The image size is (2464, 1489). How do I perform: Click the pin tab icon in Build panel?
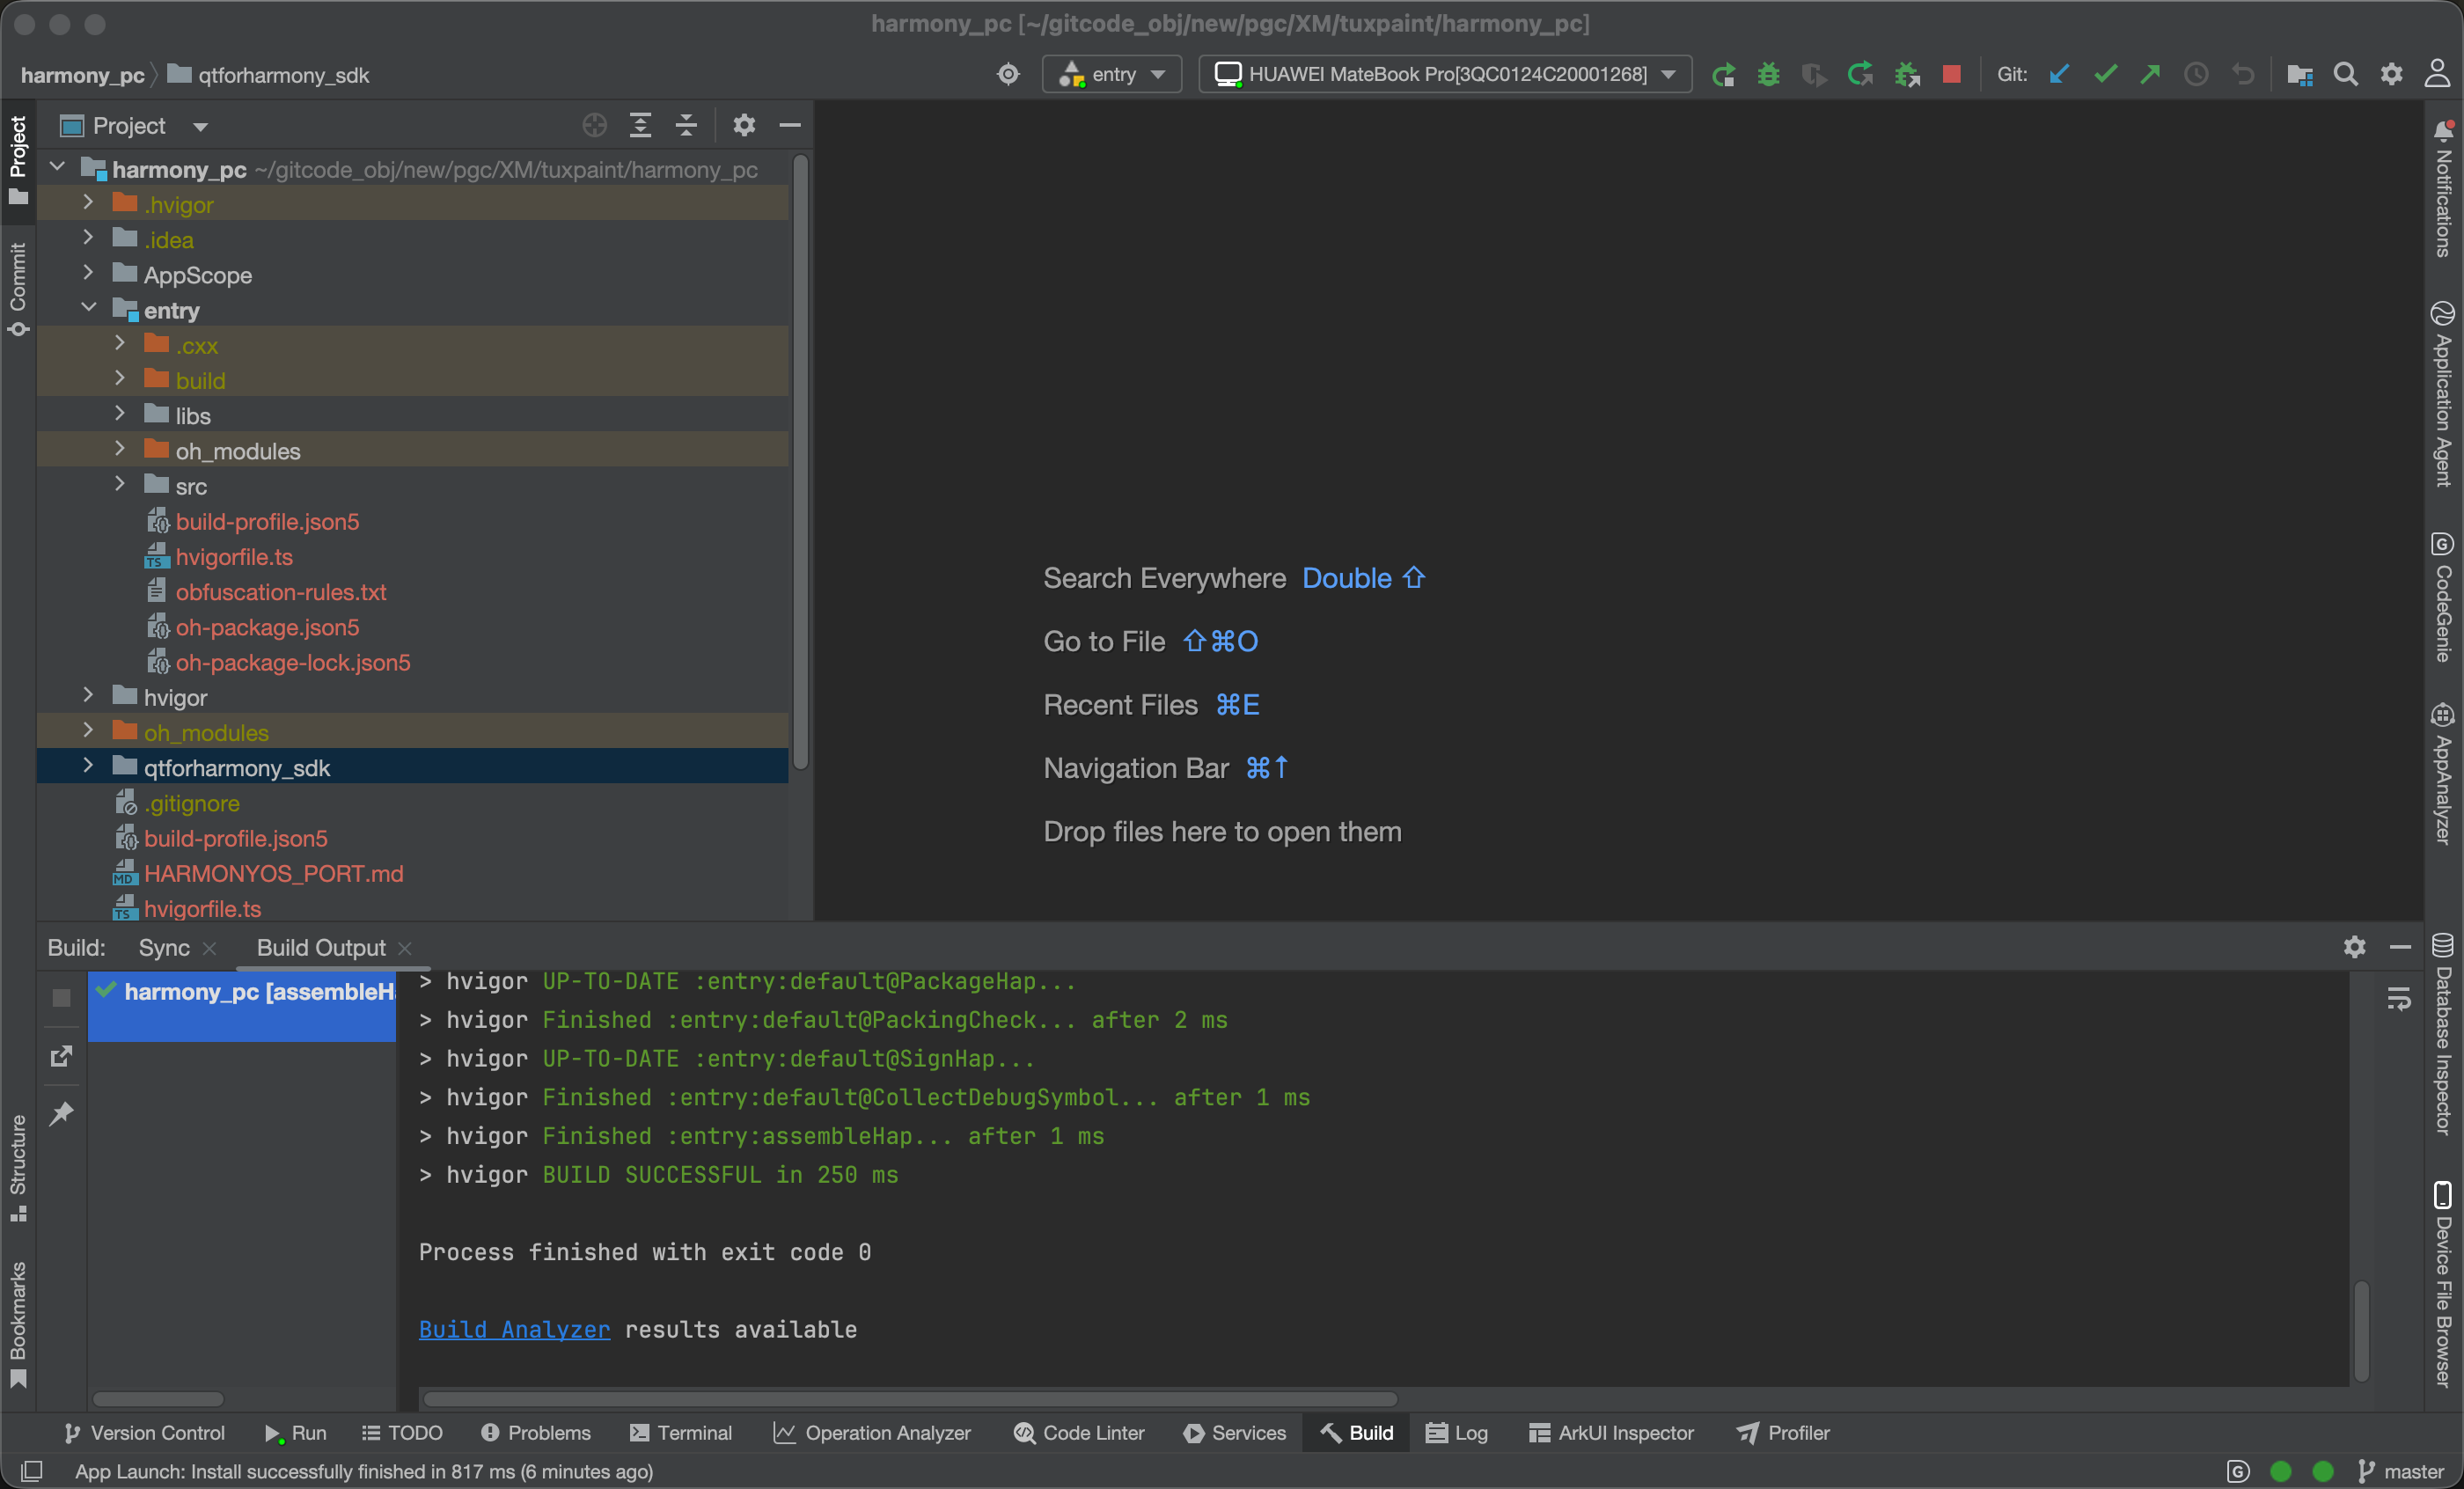point(61,1112)
